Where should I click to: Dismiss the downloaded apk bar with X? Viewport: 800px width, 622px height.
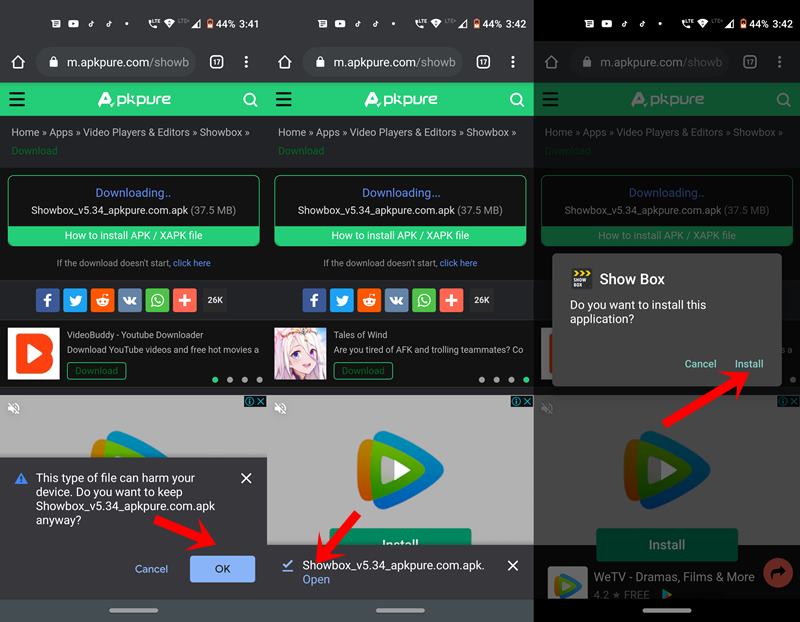[x=513, y=565]
